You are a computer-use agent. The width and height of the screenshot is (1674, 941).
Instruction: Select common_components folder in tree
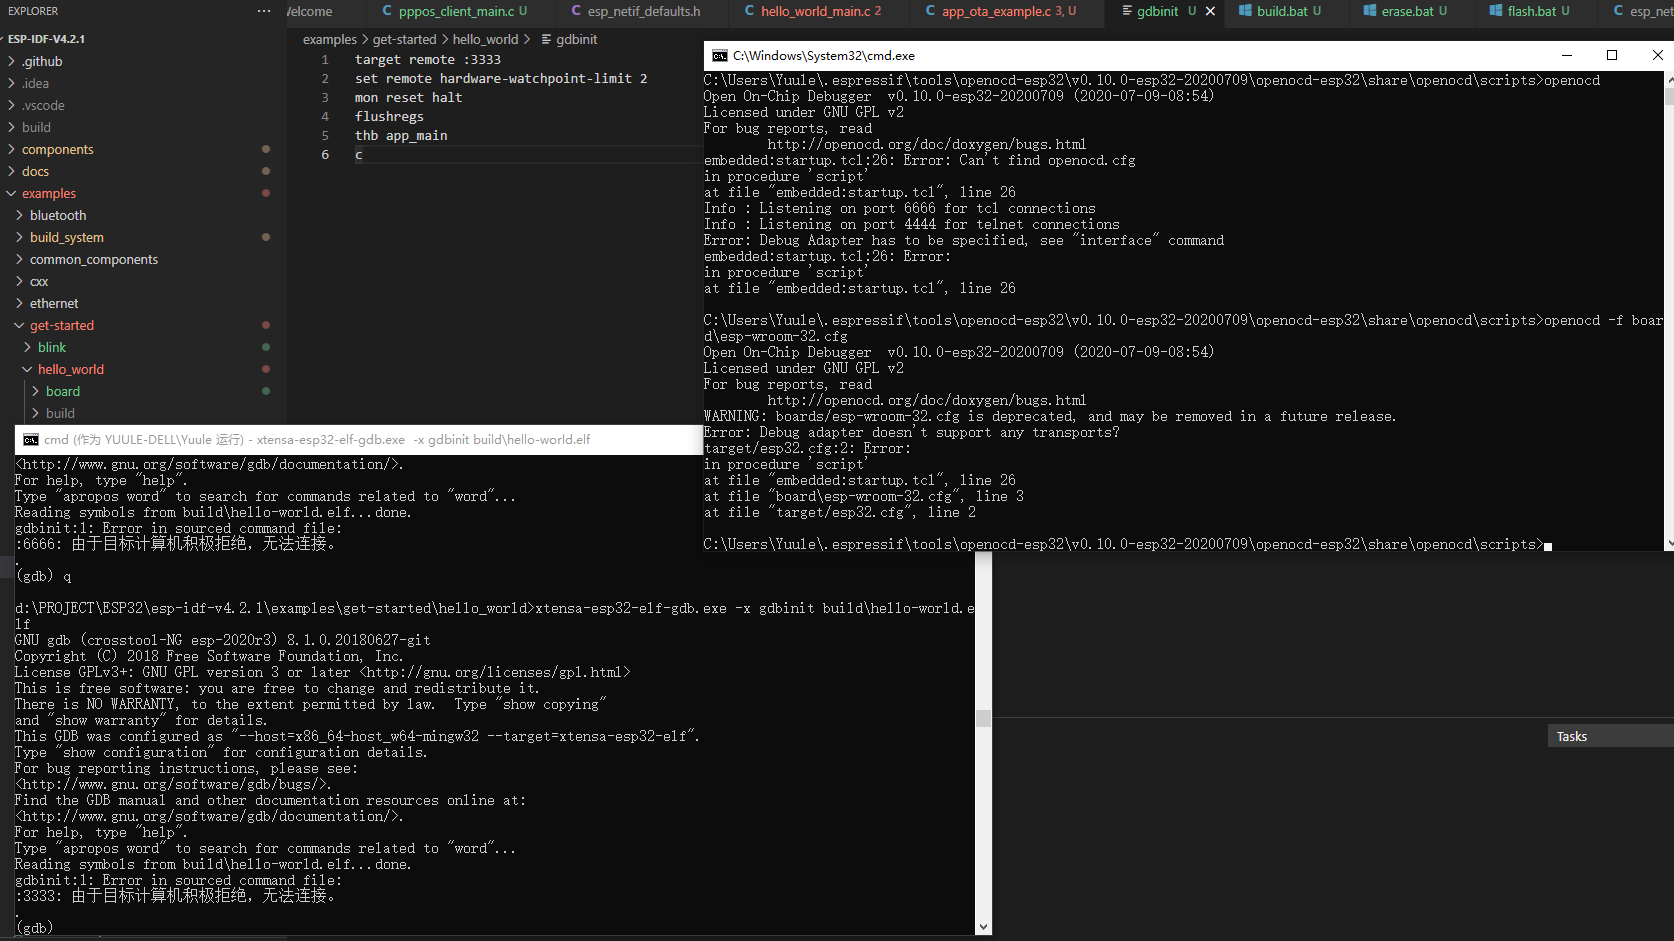93,259
